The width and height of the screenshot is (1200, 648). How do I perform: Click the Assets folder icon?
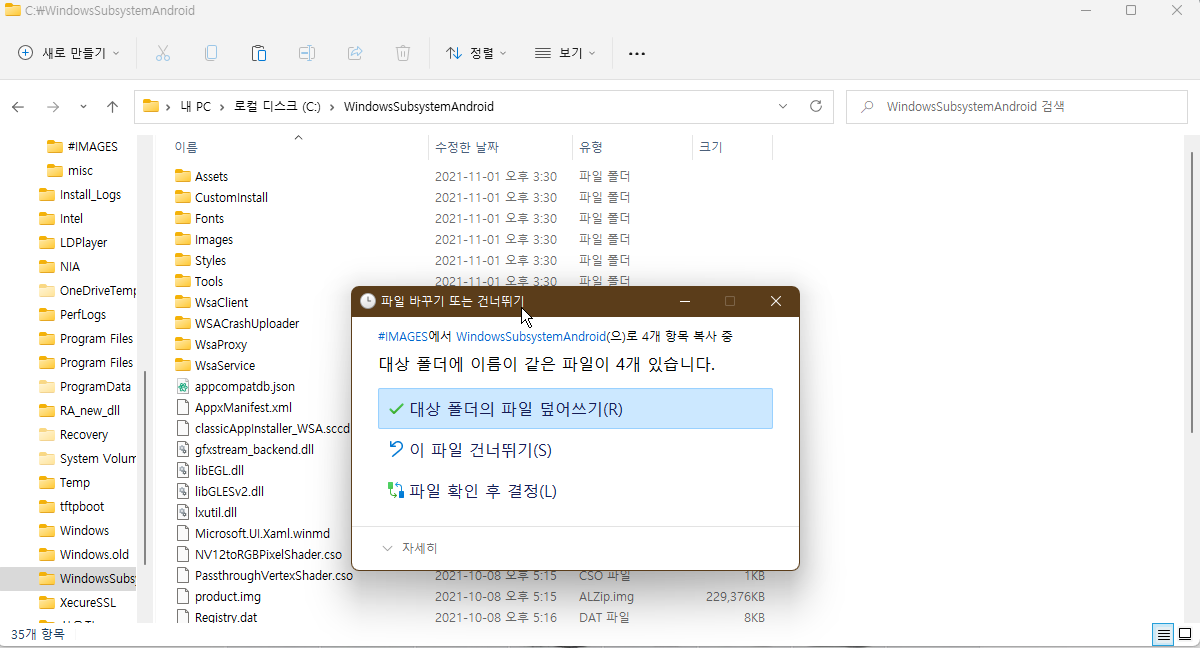tap(182, 176)
